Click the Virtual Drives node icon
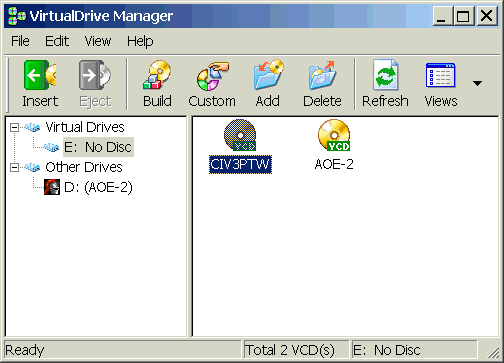This screenshot has height=363, width=504. 33,127
